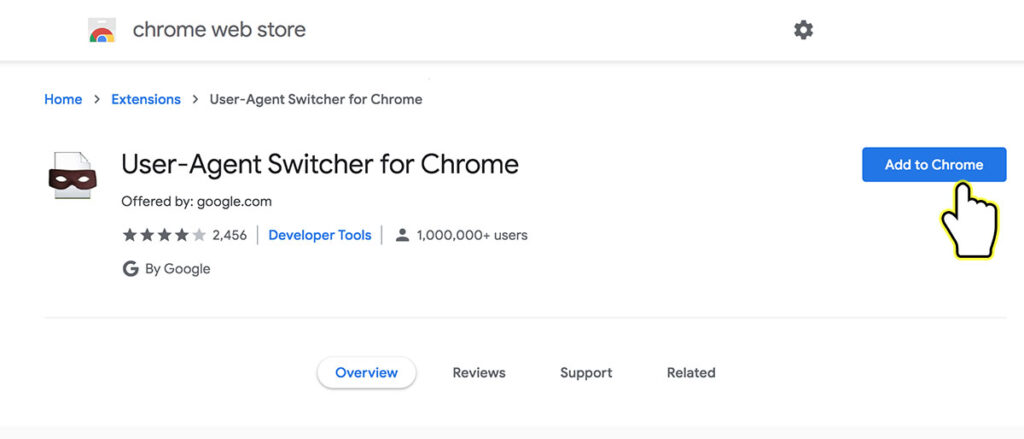Viewport: 1024px width, 439px height.
Task: Open the Developer Tools category link
Action: pos(320,235)
